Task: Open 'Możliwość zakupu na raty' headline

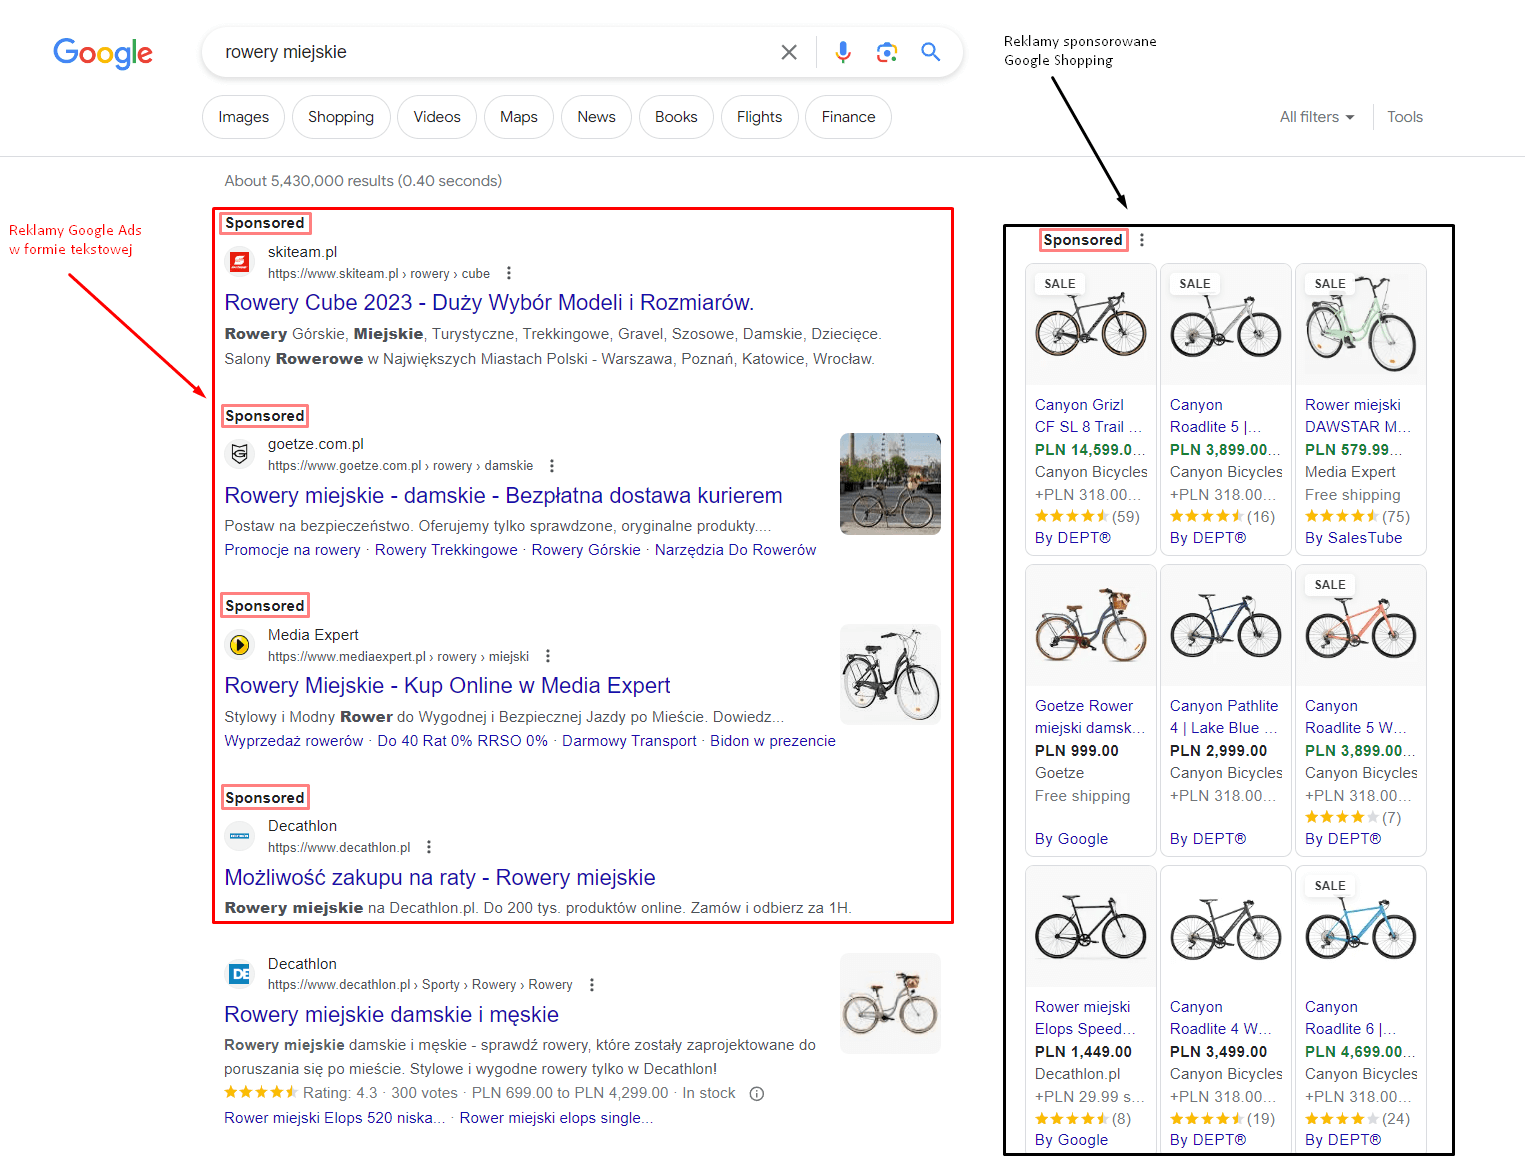Action: [440, 878]
